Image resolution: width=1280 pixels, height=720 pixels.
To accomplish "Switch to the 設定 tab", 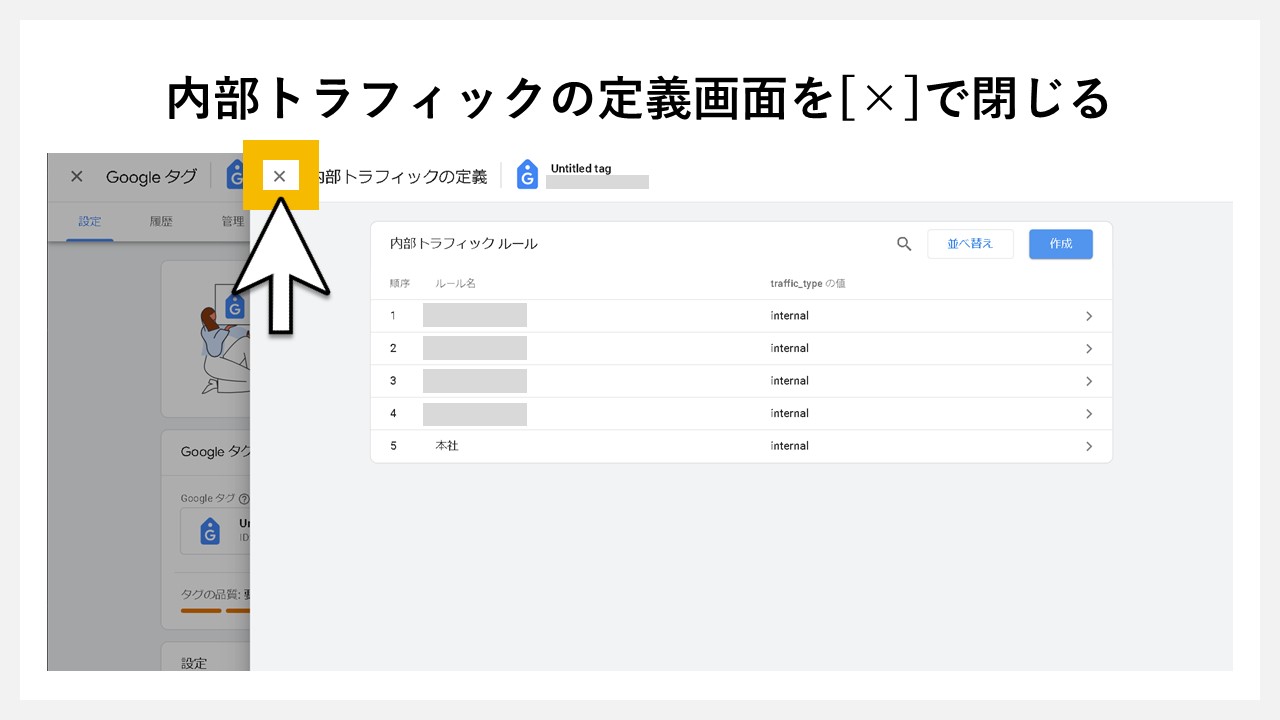I will [89, 221].
